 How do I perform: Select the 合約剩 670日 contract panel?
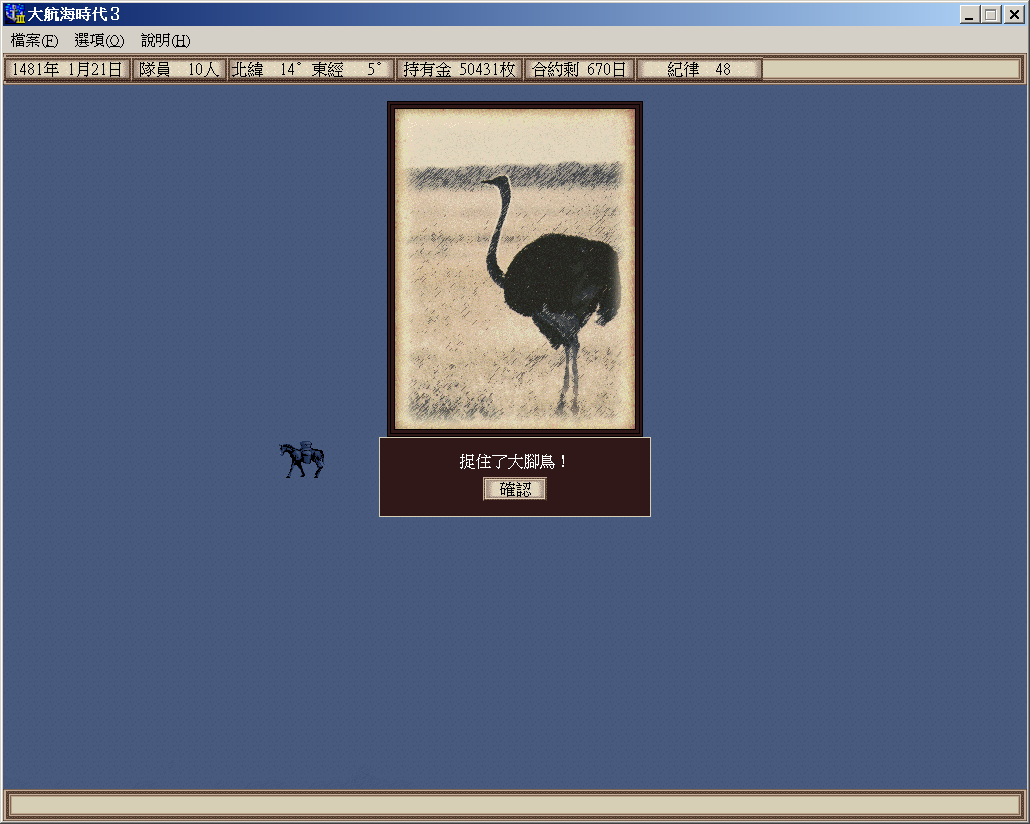point(579,70)
